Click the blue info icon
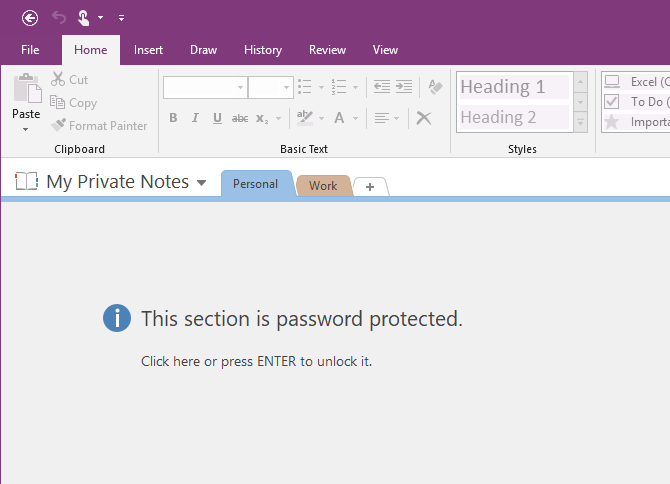Screen dimensions: 670x484 pos(117,318)
